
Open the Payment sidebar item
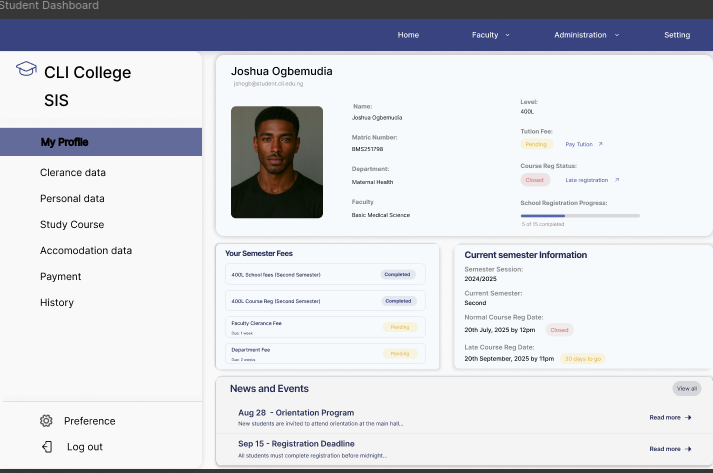tap(61, 277)
